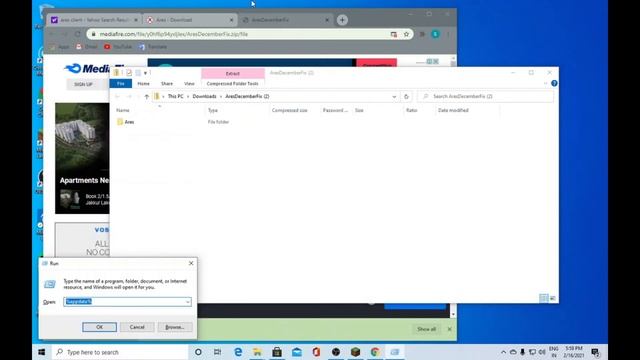Screen dimensions: 640x360
Task: Click Downloads in the breadcrumb path
Action: (x=204, y=96)
